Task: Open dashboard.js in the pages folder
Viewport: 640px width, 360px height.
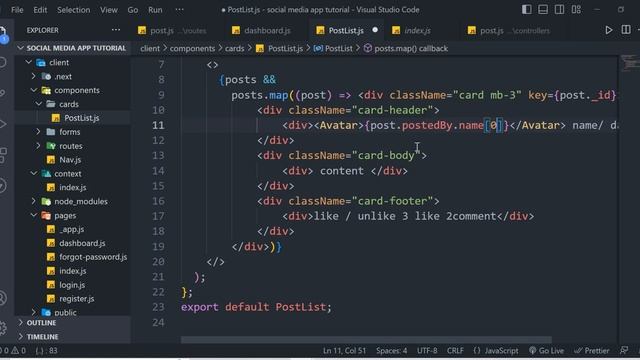Action: (73, 243)
